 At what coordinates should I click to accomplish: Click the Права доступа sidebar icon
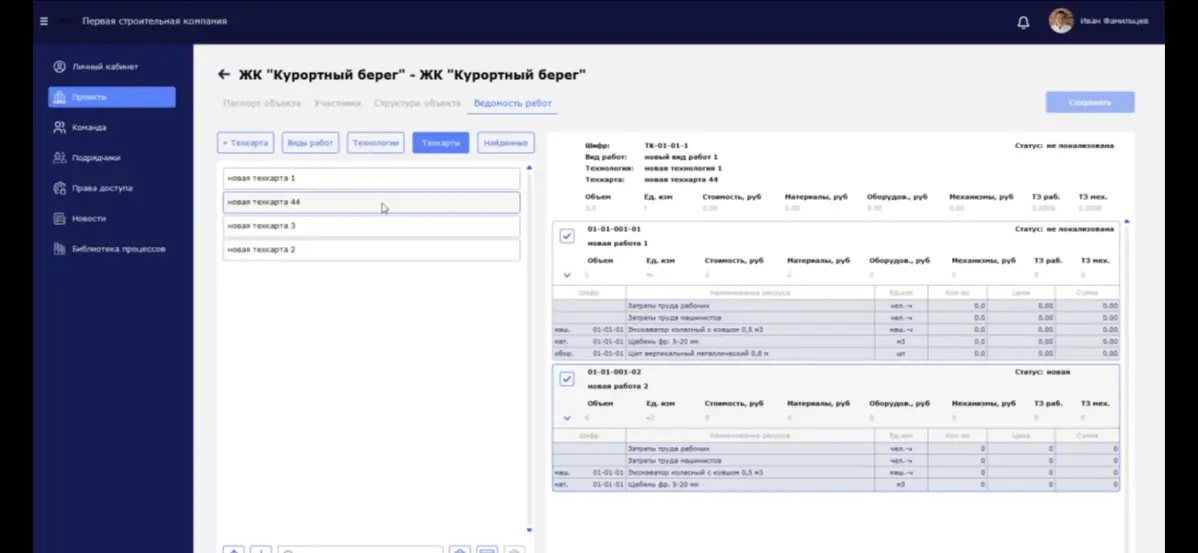tap(59, 188)
